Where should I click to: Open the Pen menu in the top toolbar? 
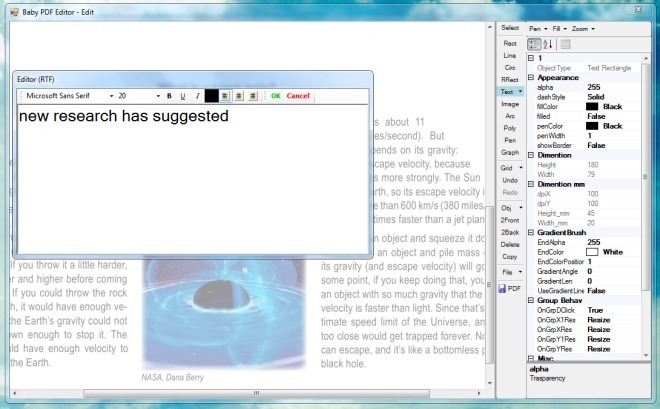[538, 29]
